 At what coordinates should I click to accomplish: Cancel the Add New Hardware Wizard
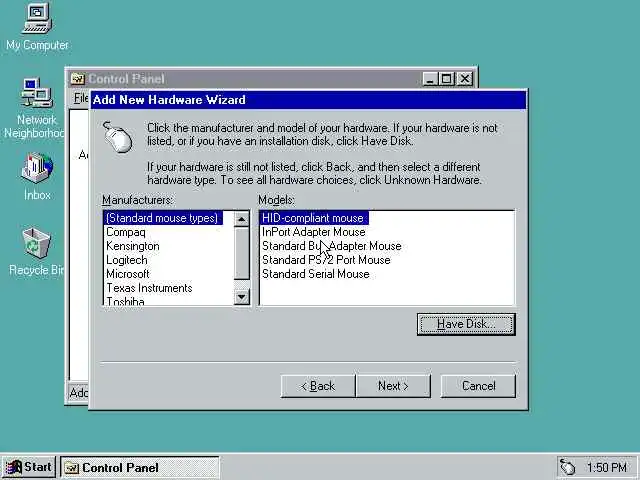(478, 386)
